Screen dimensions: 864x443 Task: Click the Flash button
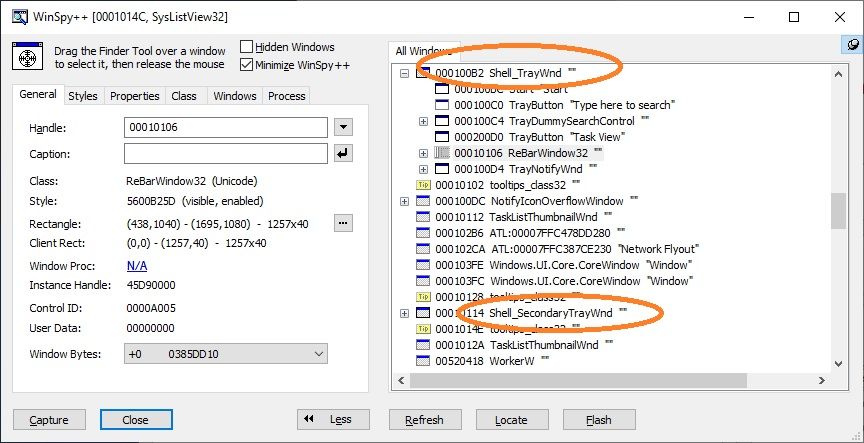tap(599, 420)
